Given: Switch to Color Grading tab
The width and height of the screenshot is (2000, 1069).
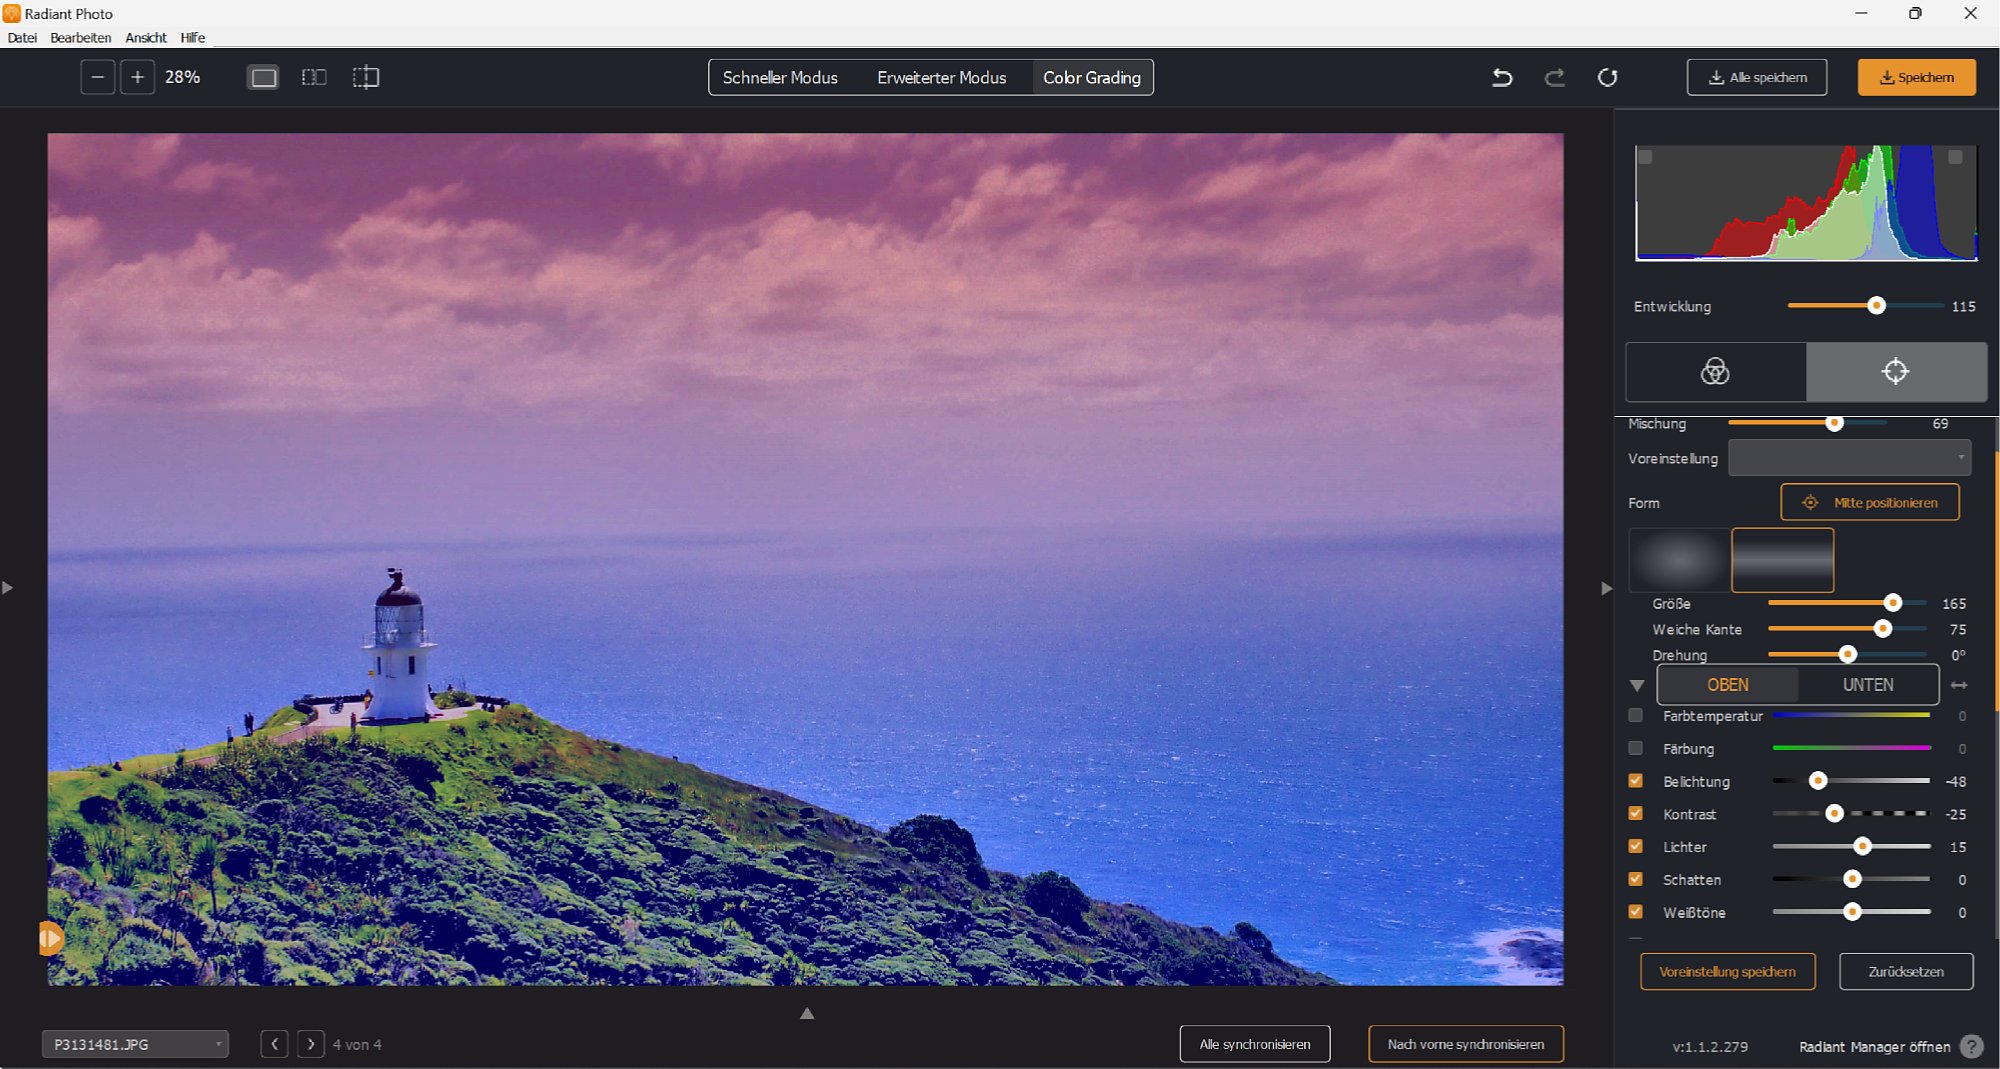Looking at the screenshot, I should click(x=1092, y=77).
